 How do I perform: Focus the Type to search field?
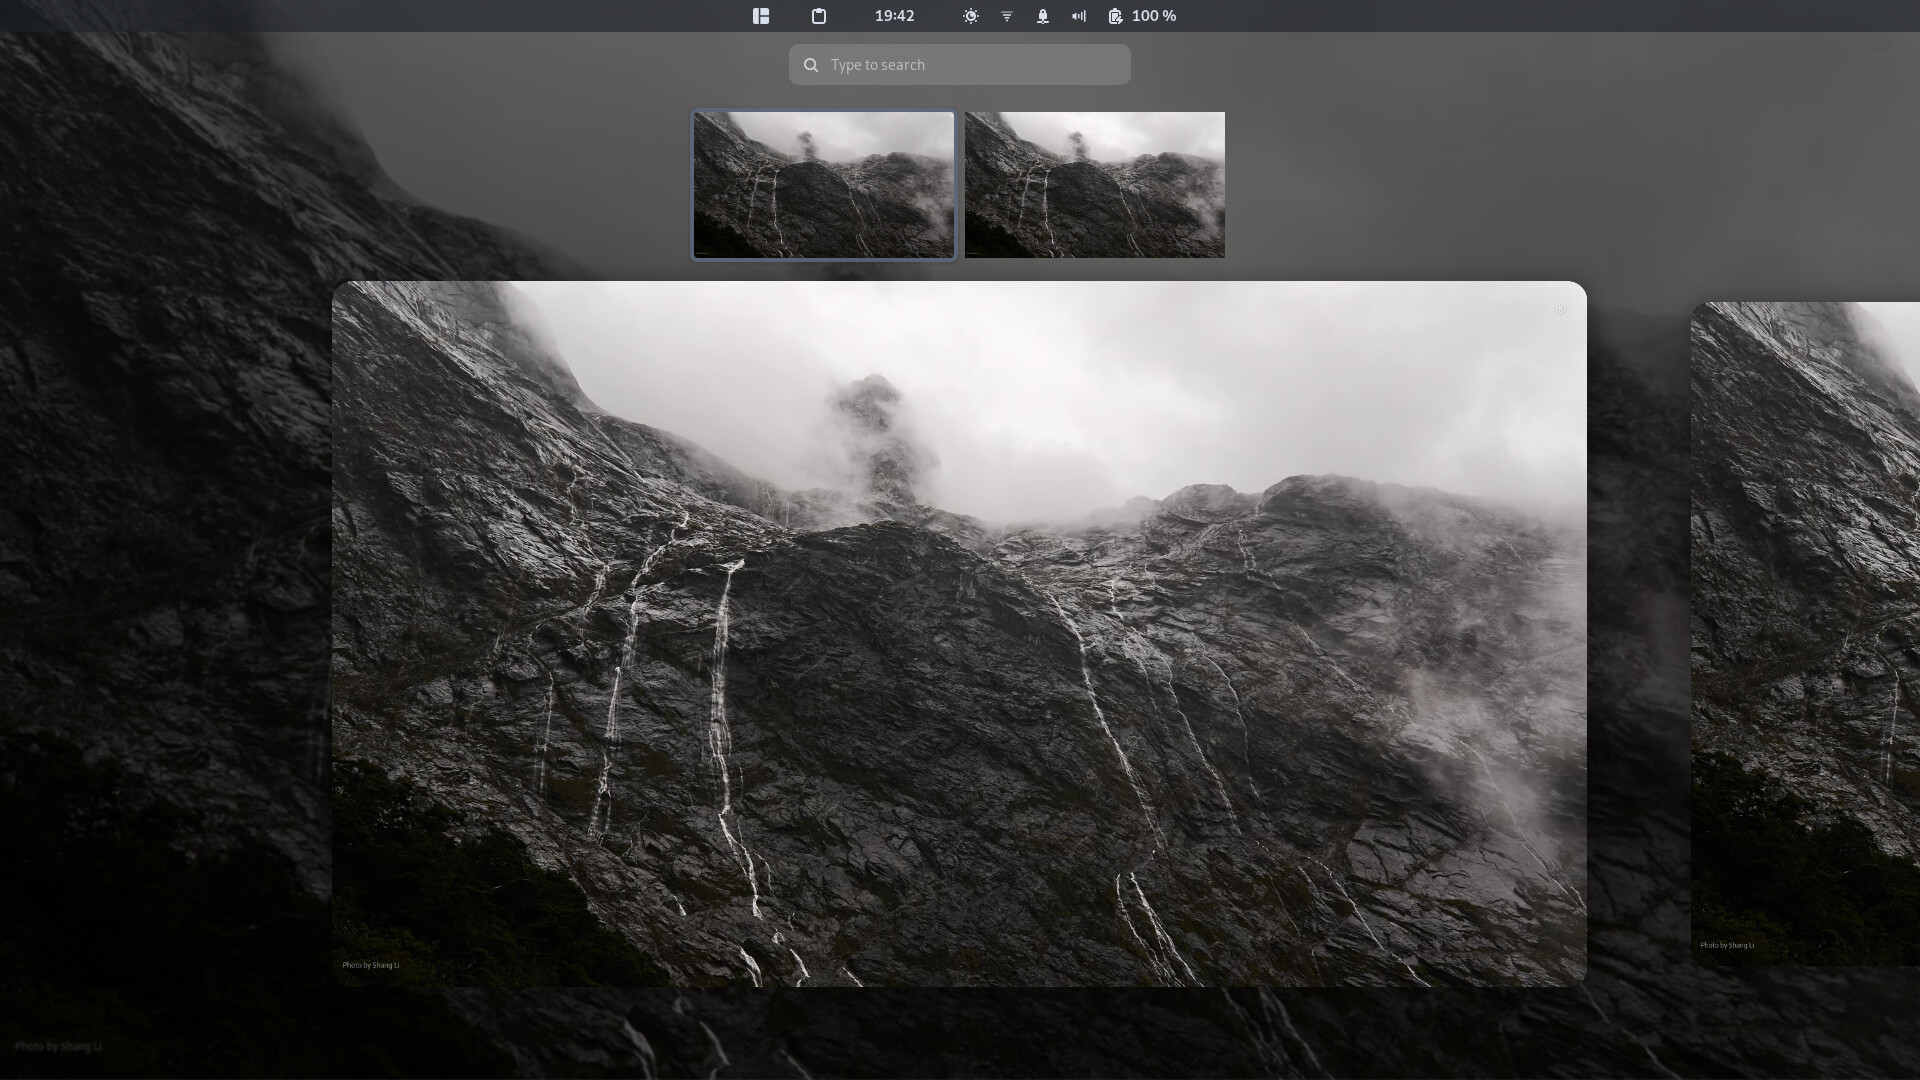pos(970,65)
